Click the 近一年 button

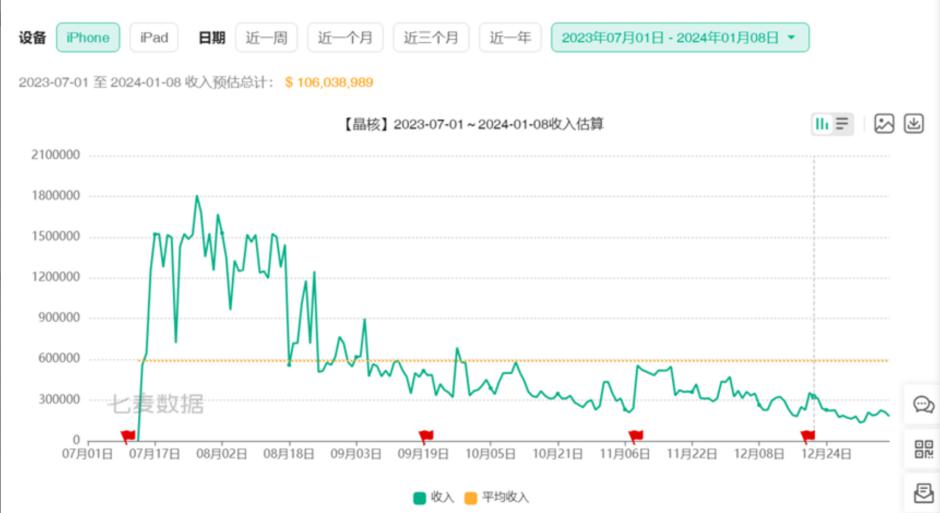[510, 38]
